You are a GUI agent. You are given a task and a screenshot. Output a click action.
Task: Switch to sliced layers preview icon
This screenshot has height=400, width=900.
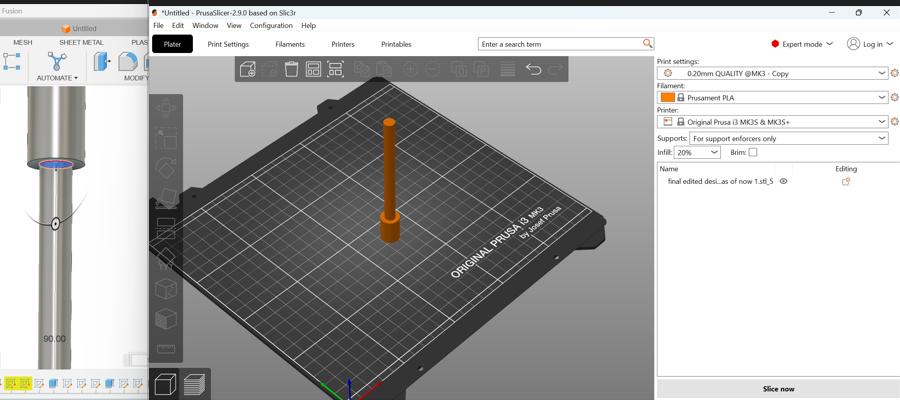tap(194, 385)
